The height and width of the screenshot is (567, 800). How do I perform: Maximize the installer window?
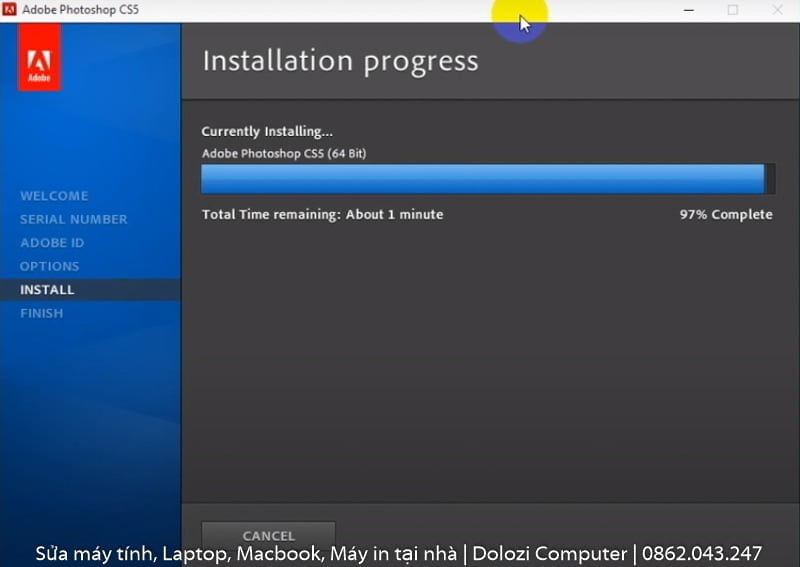733,10
